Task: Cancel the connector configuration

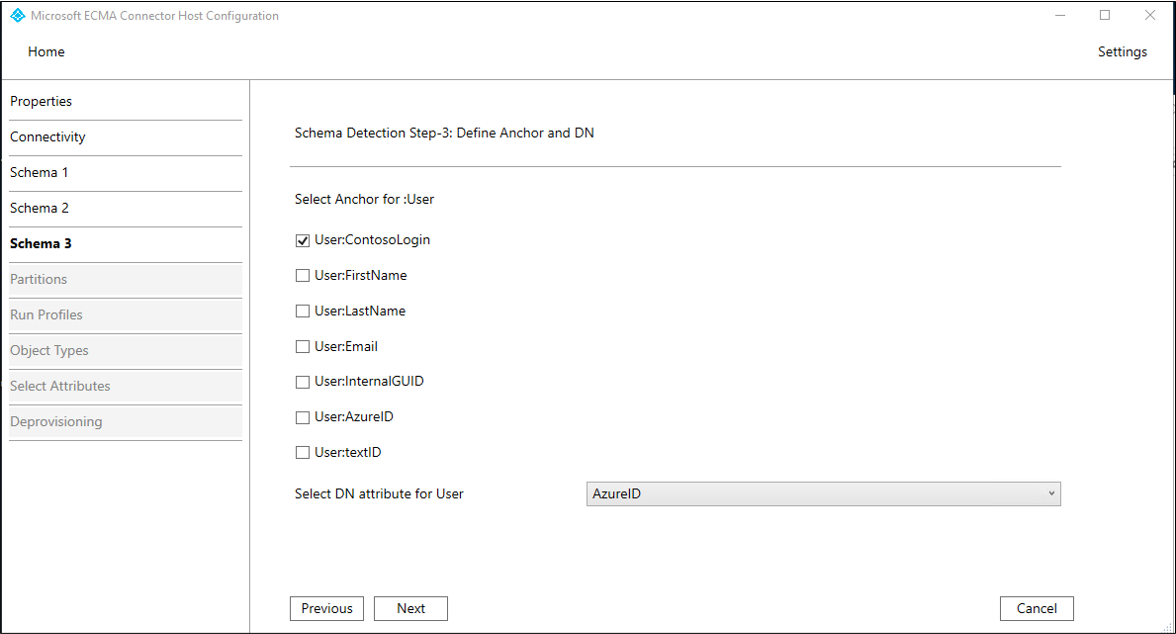Action: click(x=1036, y=609)
